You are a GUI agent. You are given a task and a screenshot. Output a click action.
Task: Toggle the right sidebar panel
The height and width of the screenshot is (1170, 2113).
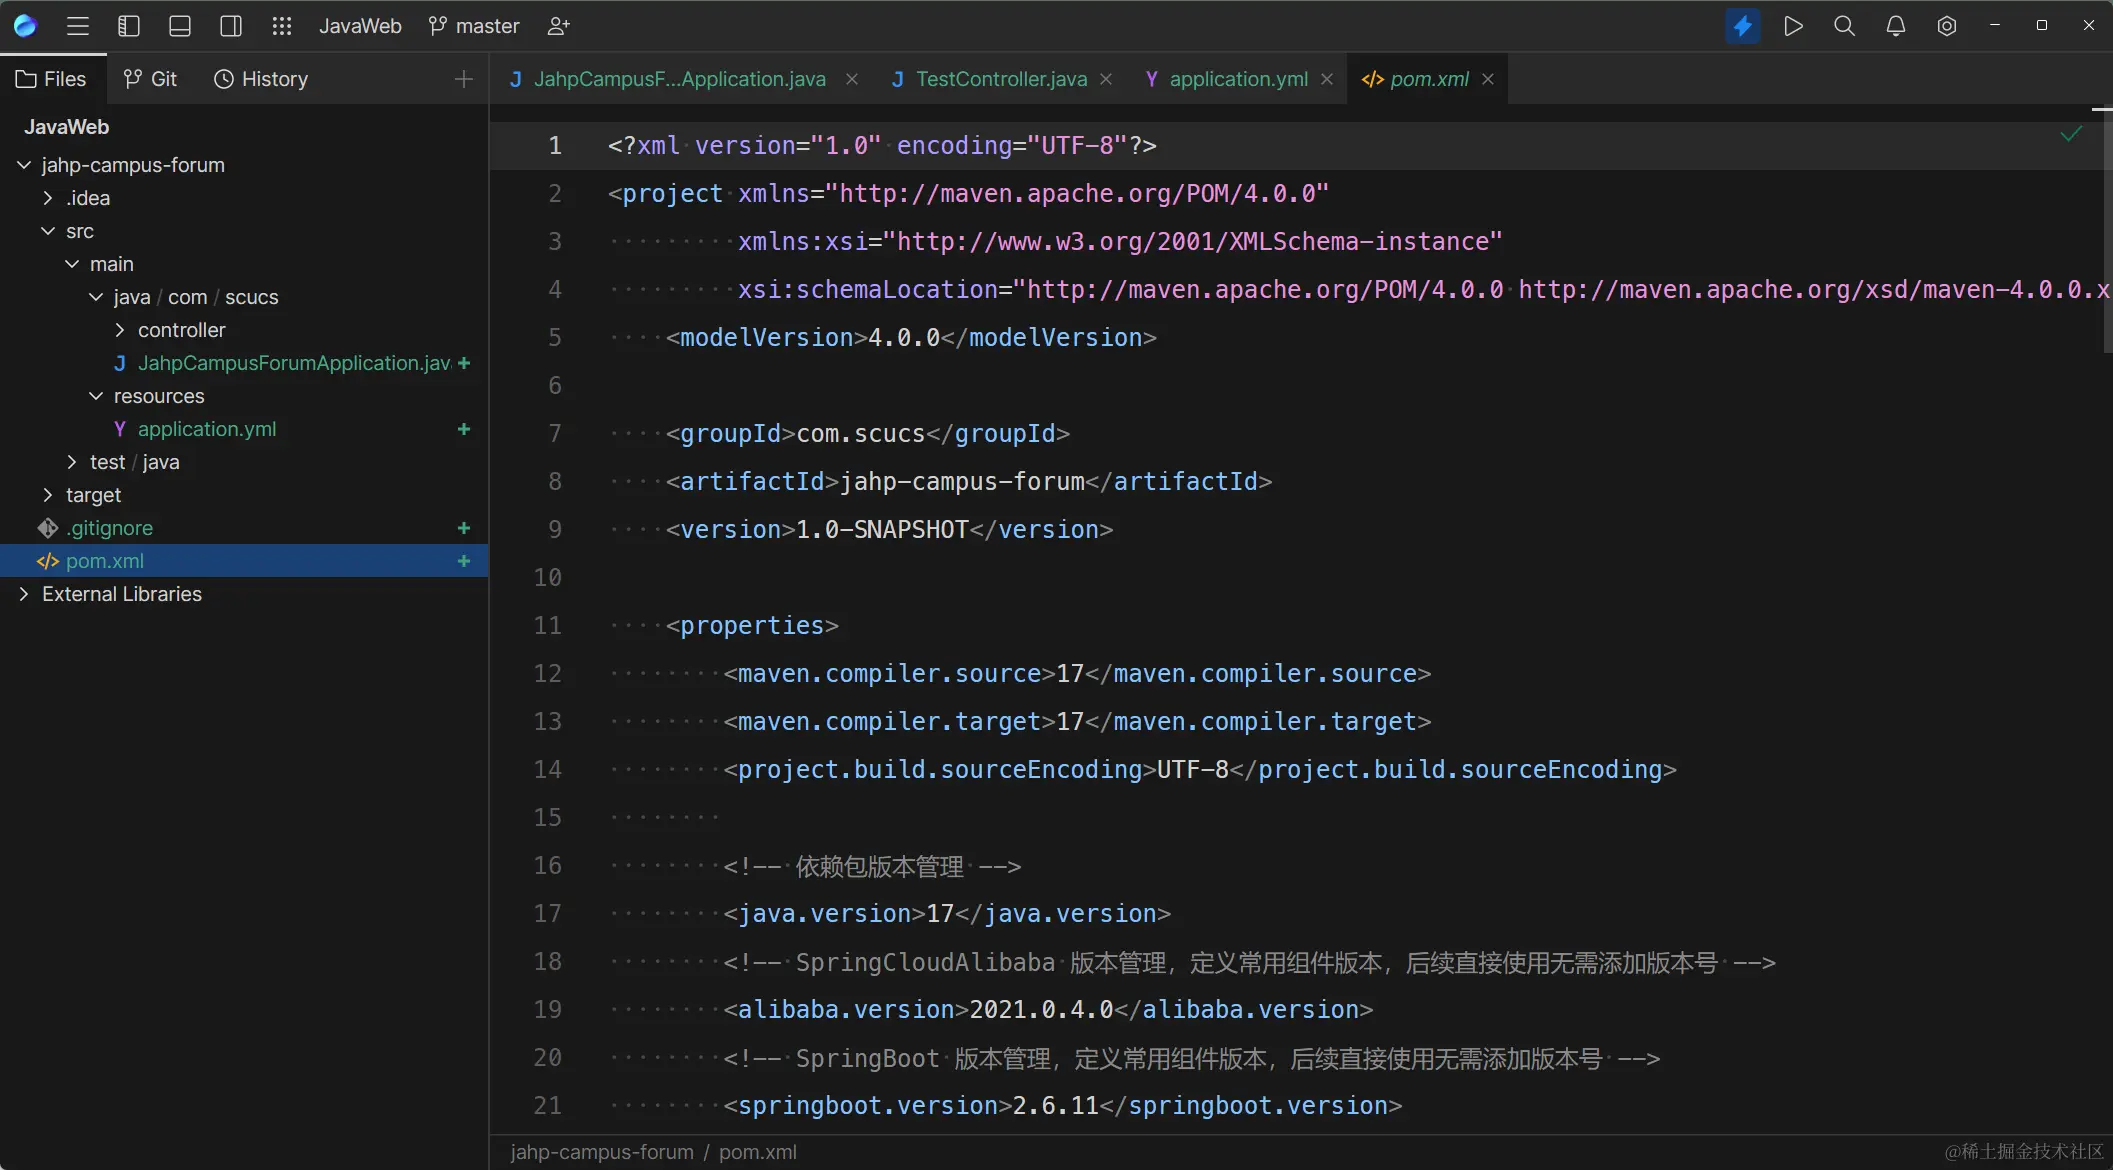(x=231, y=26)
